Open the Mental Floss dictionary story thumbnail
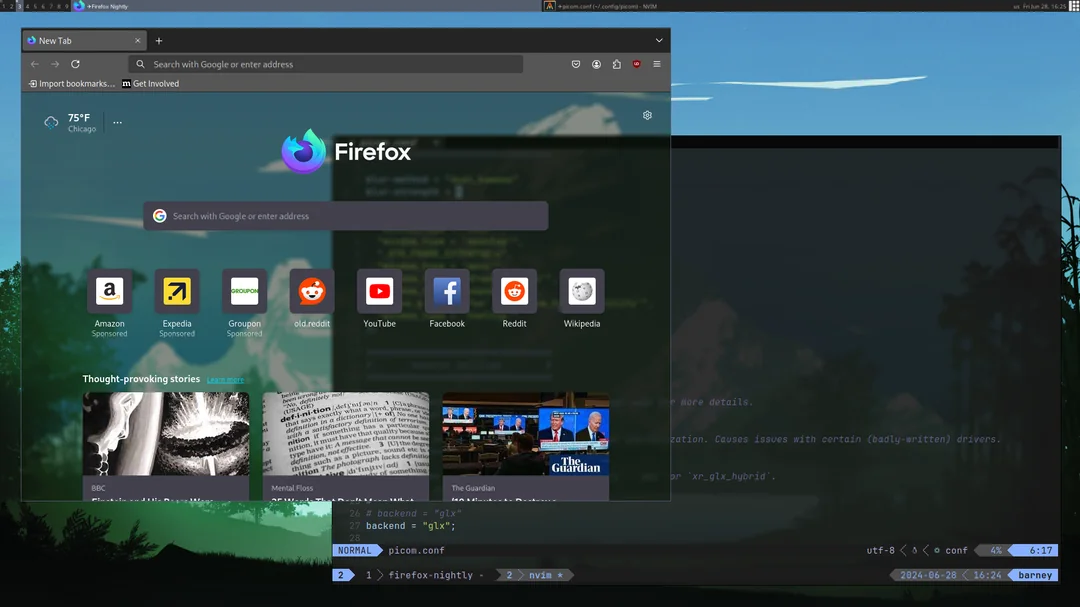The image size is (1080, 607). click(346, 434)
